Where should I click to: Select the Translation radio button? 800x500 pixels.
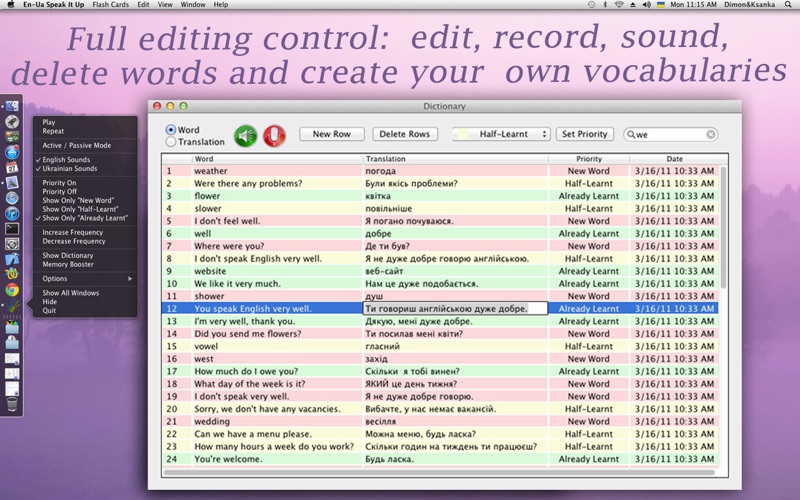pos(171,142)
